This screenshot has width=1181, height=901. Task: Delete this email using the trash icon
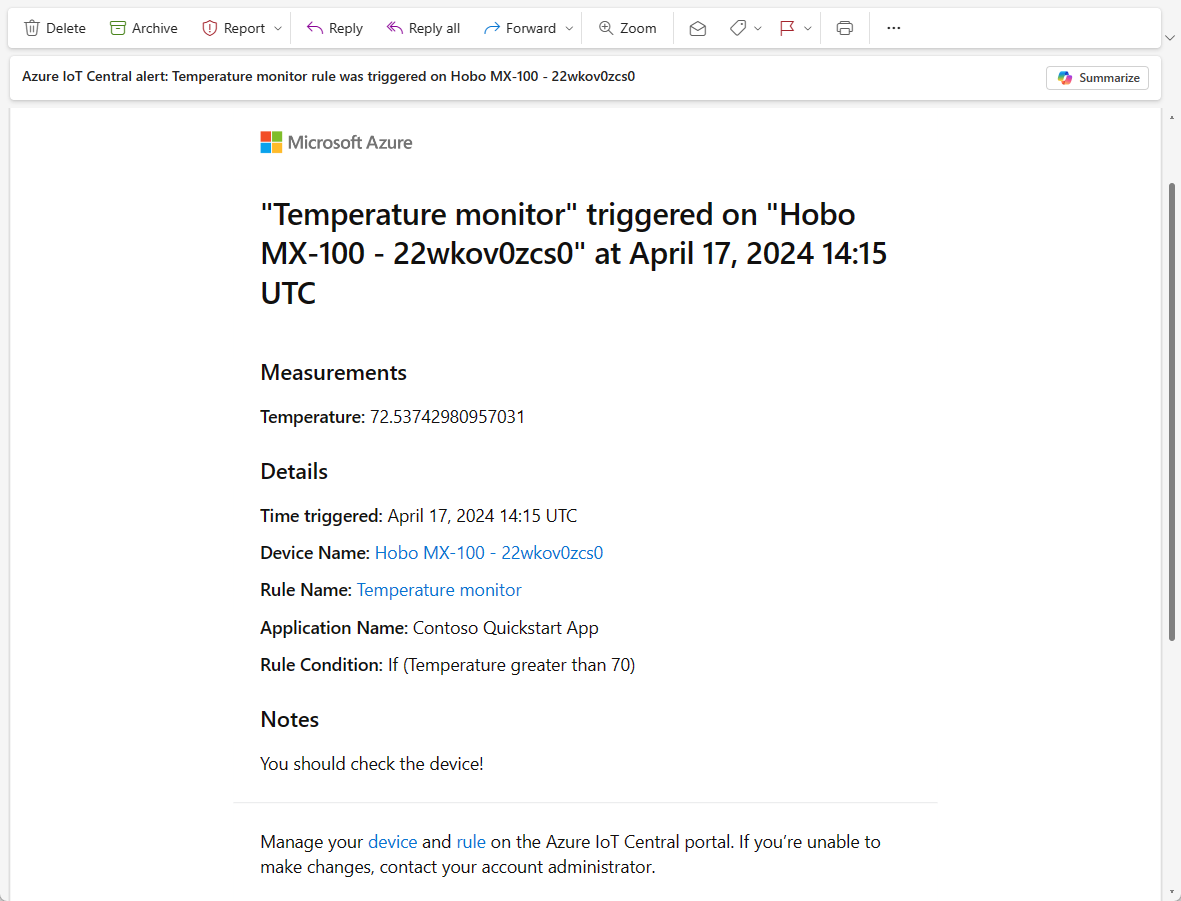[x=55, y=28]
